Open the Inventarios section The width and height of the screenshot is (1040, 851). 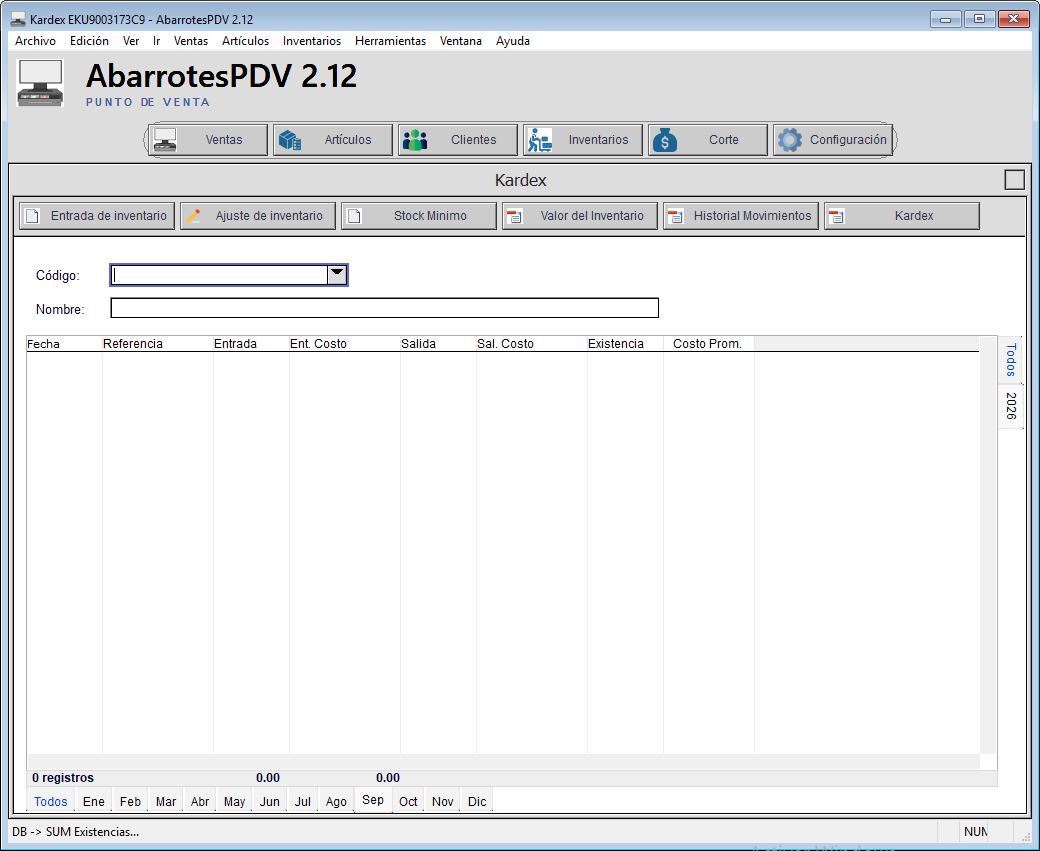pos(582,140)
